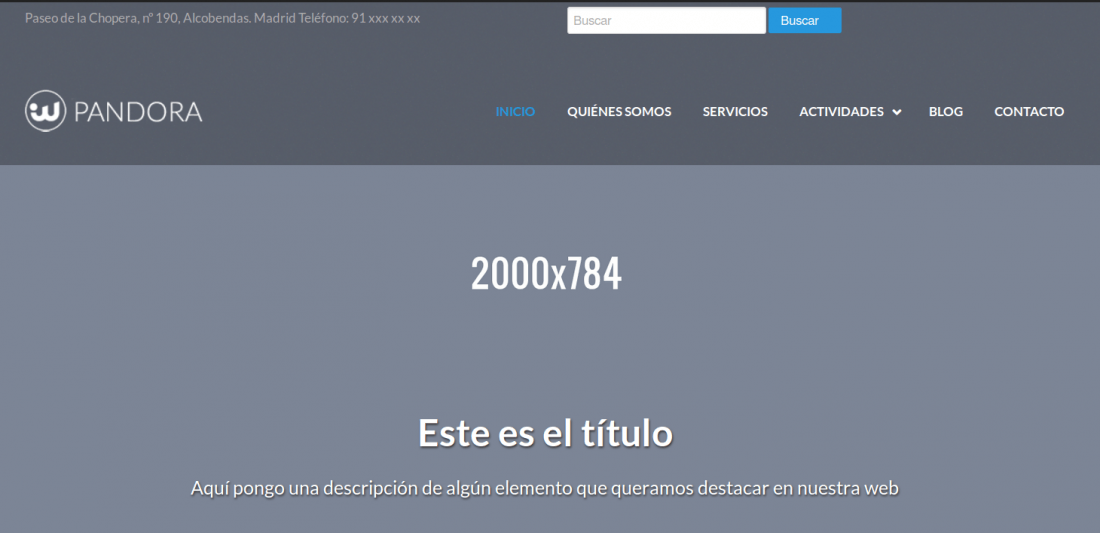Click the 'Este es el título' heading
The image size is (1100, 533).
[546, 433]
